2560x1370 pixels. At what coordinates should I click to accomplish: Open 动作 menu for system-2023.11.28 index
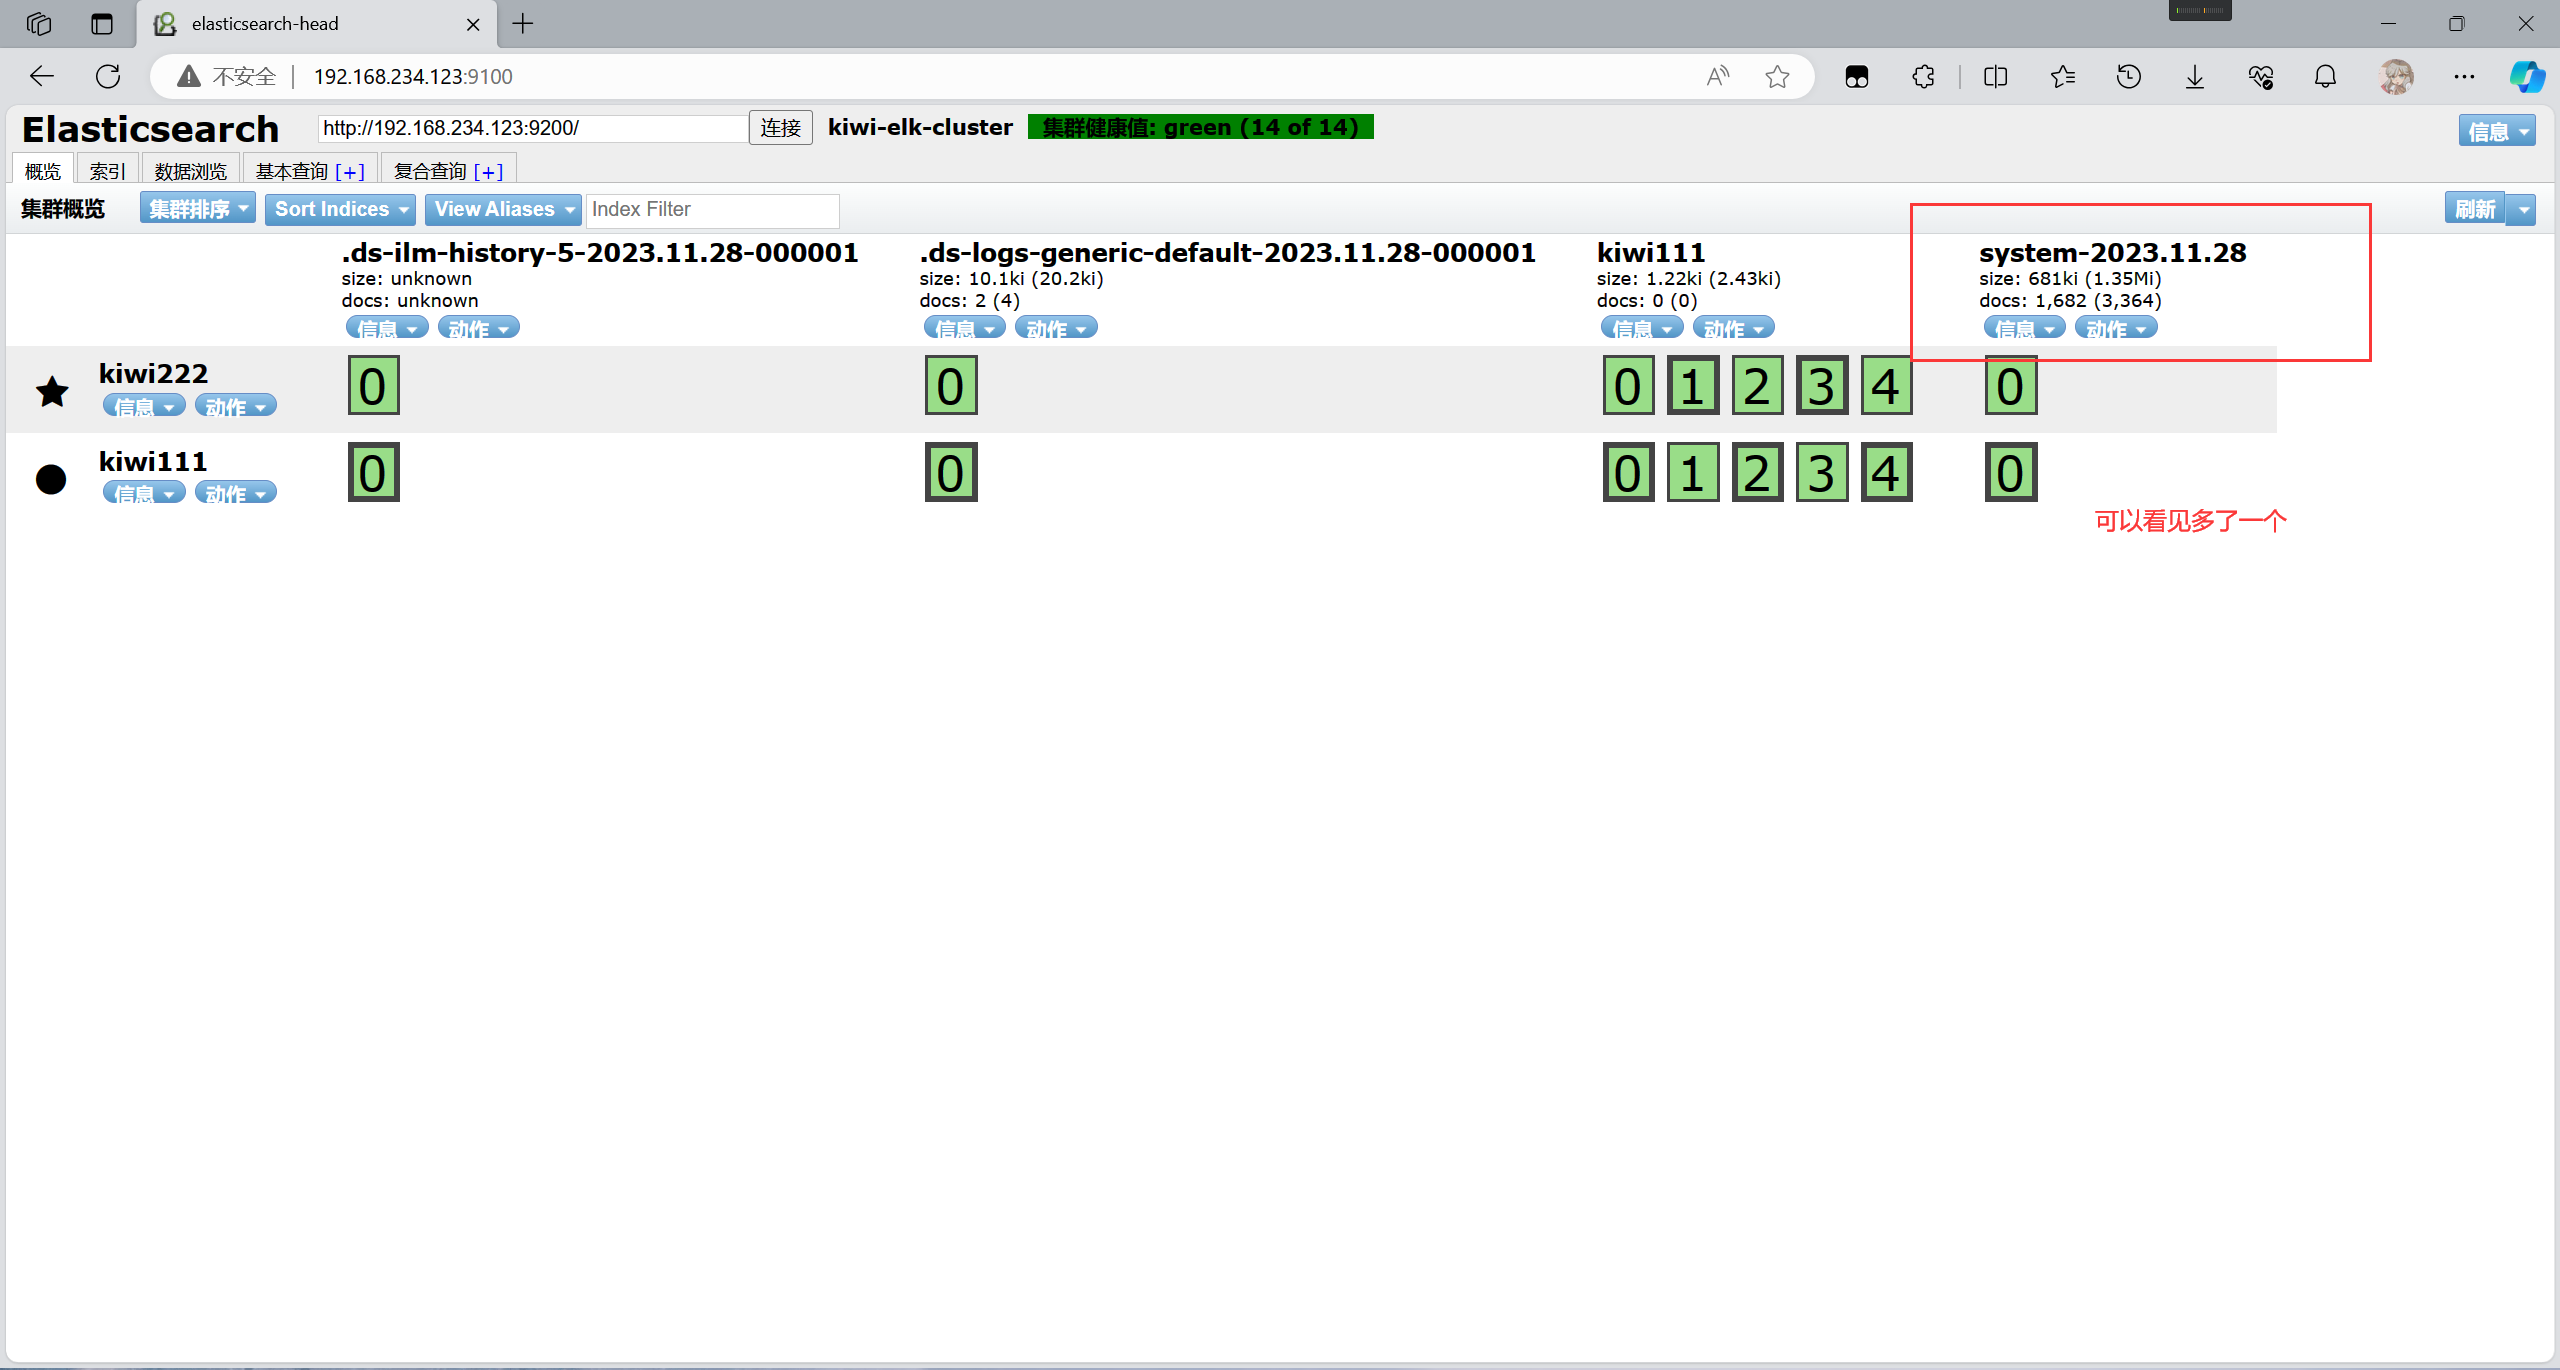point(2115,328)
